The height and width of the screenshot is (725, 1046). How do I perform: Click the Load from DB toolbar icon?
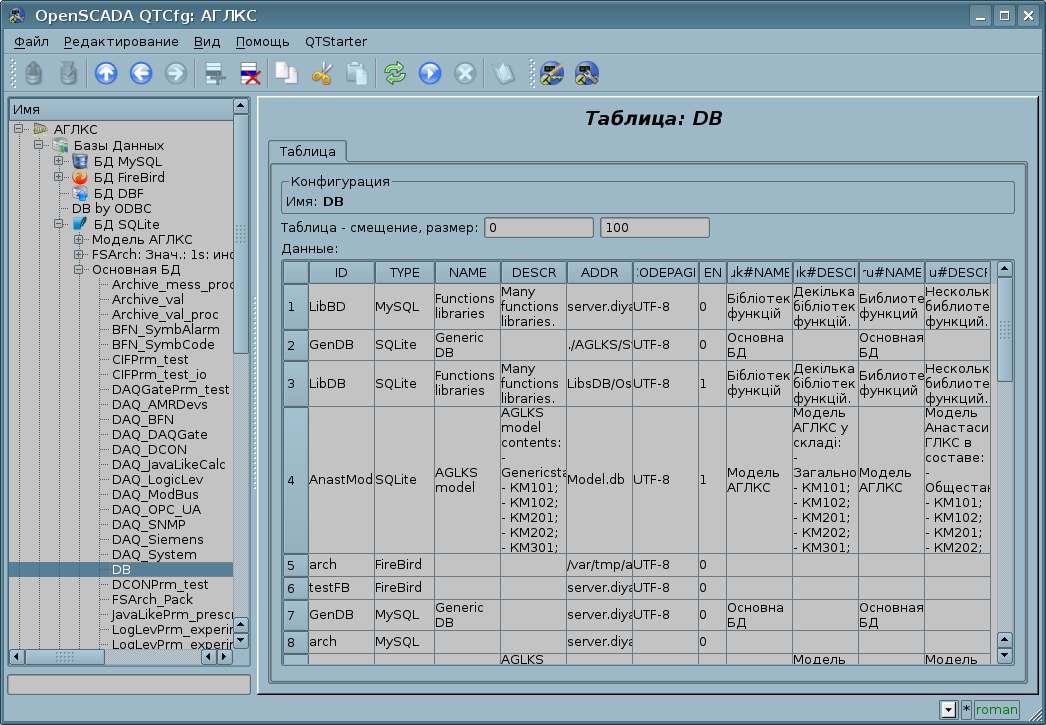point(33,73)
